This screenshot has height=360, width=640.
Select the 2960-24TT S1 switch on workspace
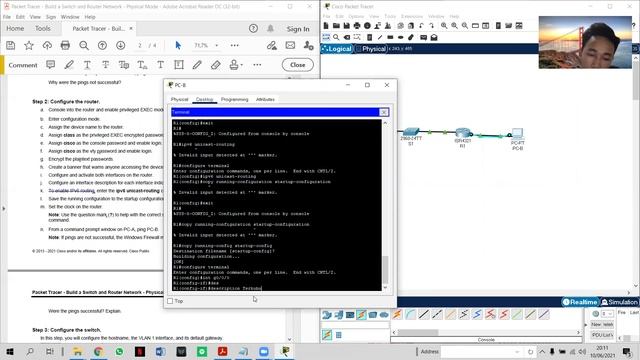[411, 132]
